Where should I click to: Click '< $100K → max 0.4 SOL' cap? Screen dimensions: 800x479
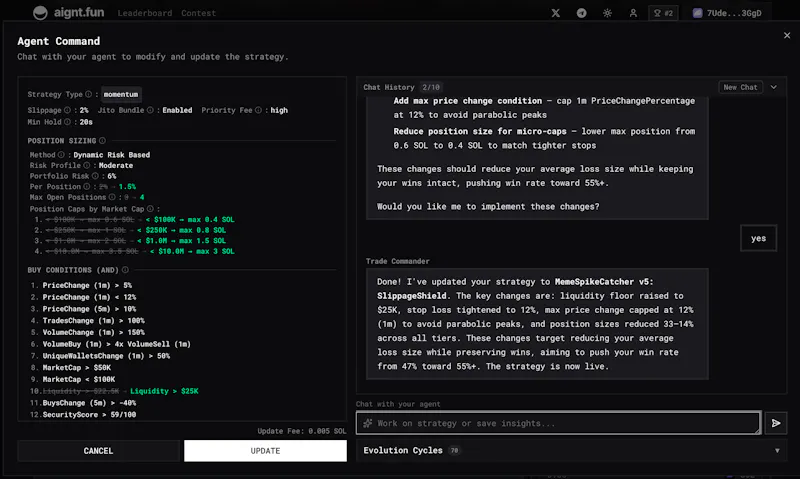coord(190,220)
